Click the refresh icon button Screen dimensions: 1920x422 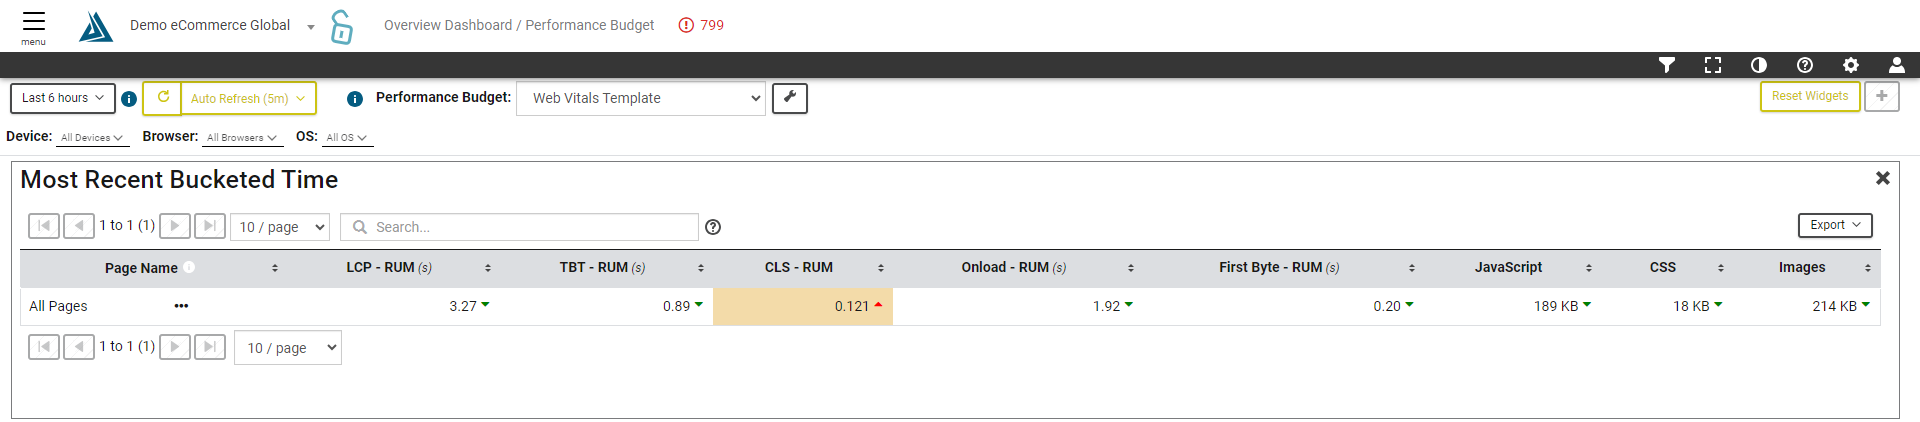tap(163, 98)
